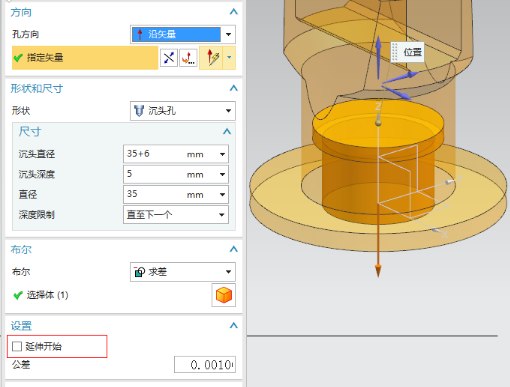Click the 公差 tolerance input field

[205, 365]
